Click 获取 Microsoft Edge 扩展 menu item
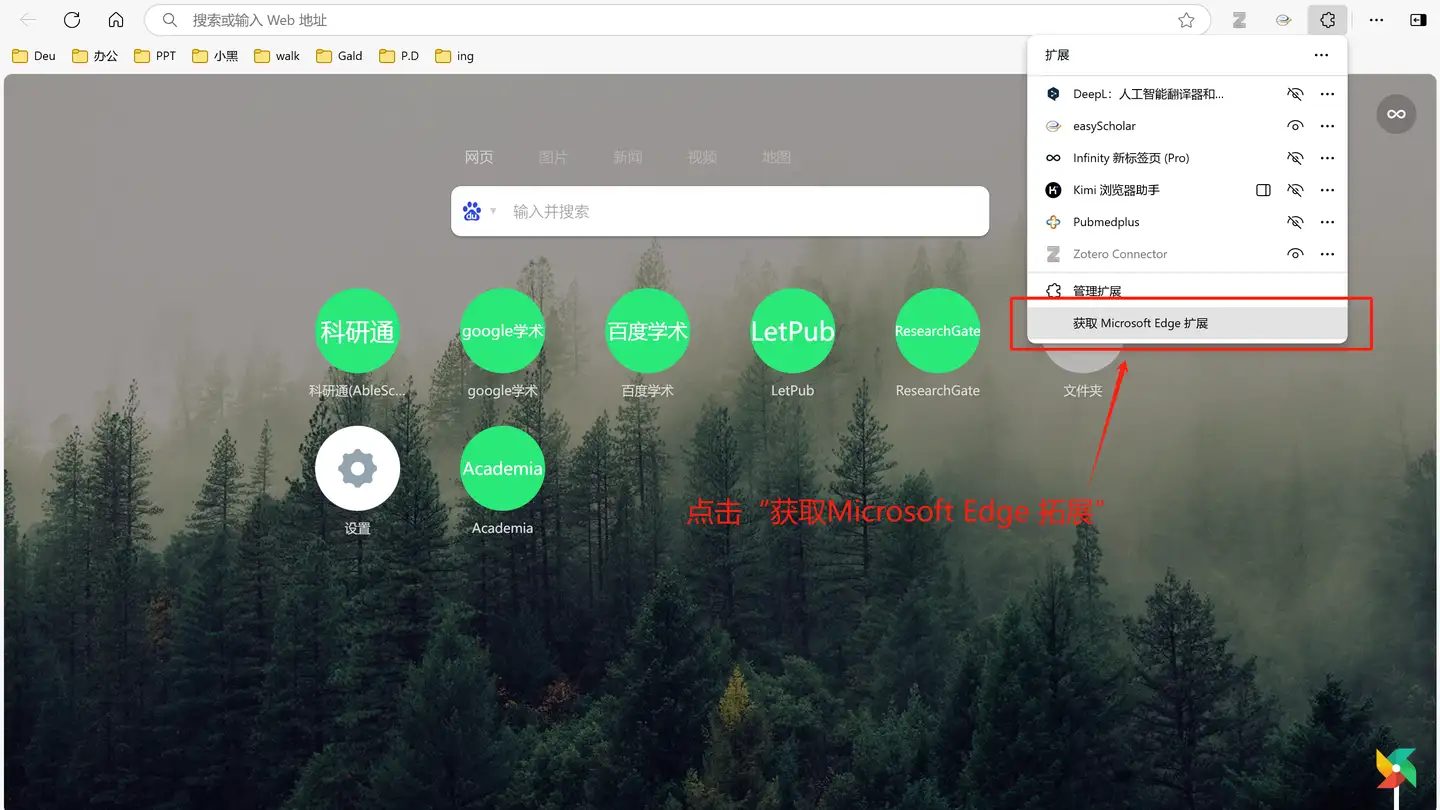This screenshot has height=810, width=1440. click(1188, 323)
